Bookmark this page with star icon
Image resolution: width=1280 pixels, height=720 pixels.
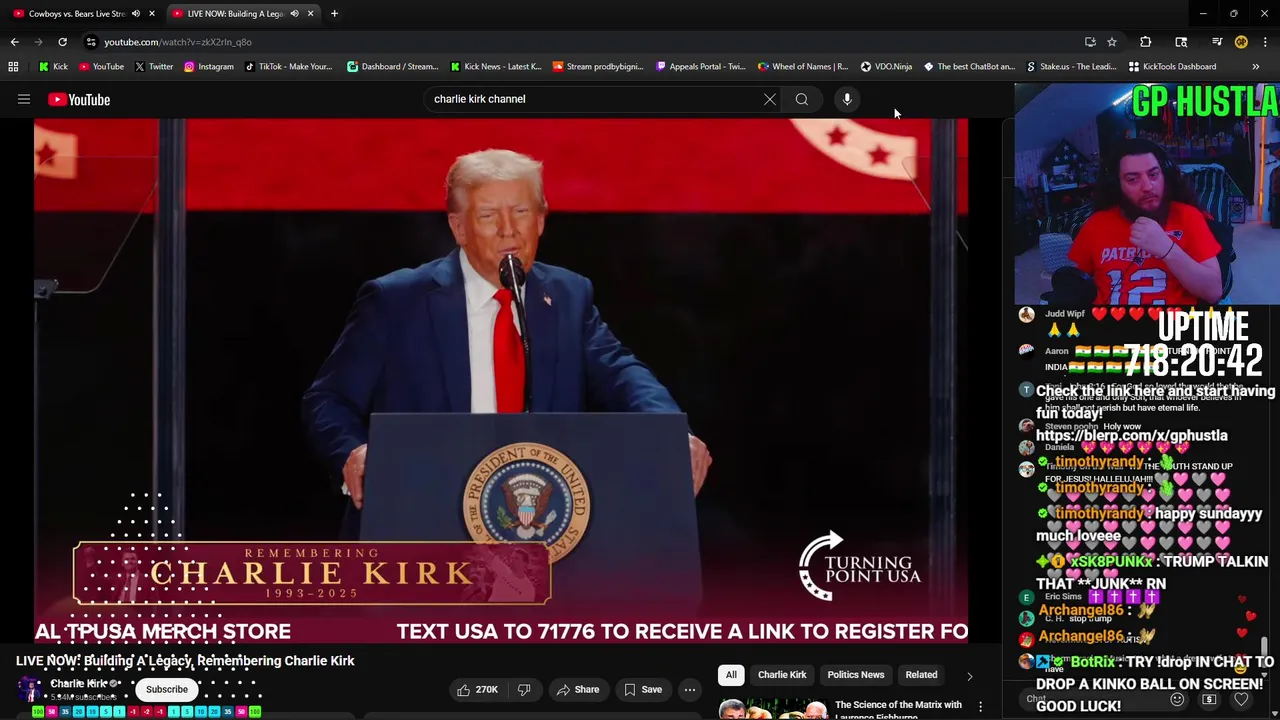click(1112, 42)
